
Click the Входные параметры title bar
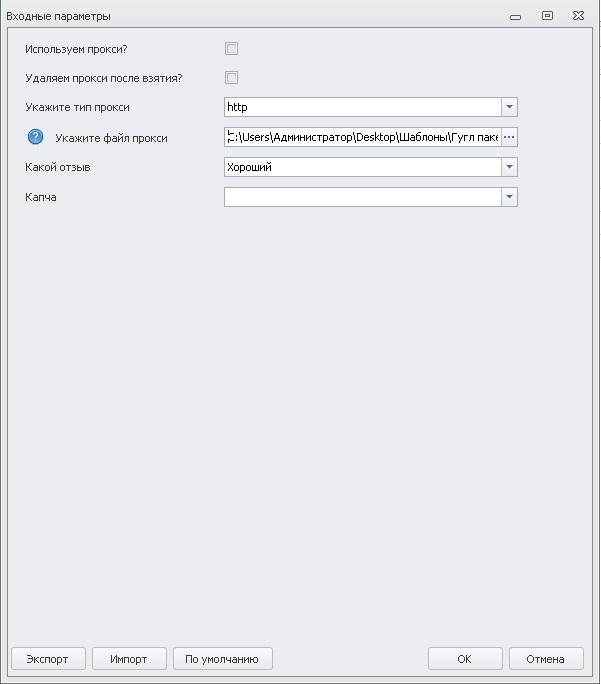(250, 16)
